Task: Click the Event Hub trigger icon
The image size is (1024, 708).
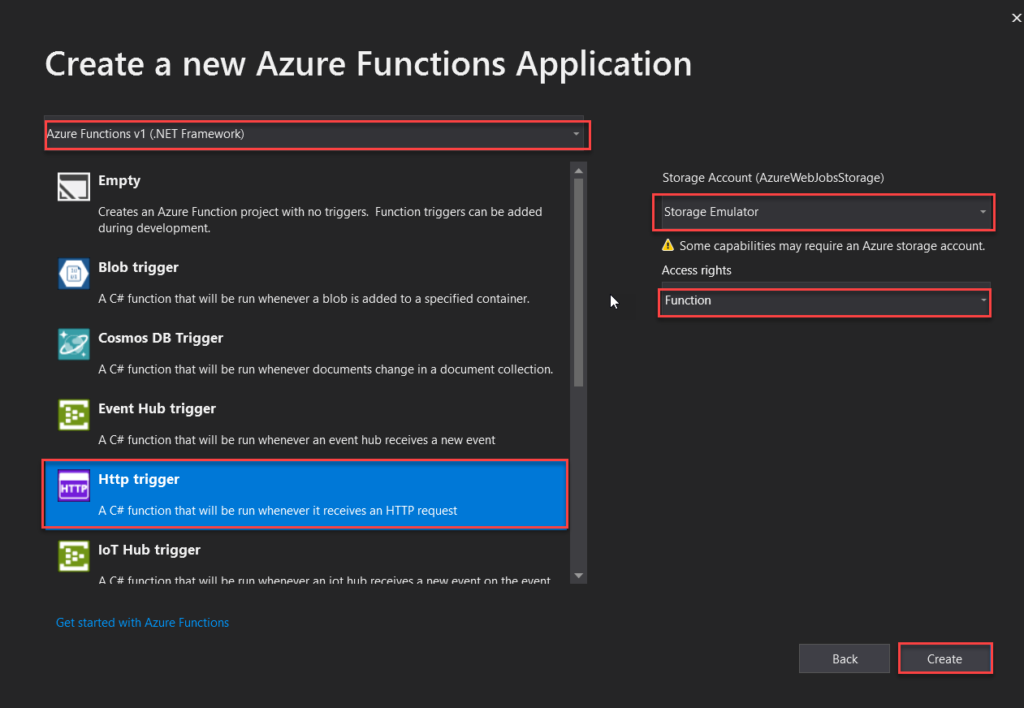Action: pyautogui.click(x=73, y=415)
